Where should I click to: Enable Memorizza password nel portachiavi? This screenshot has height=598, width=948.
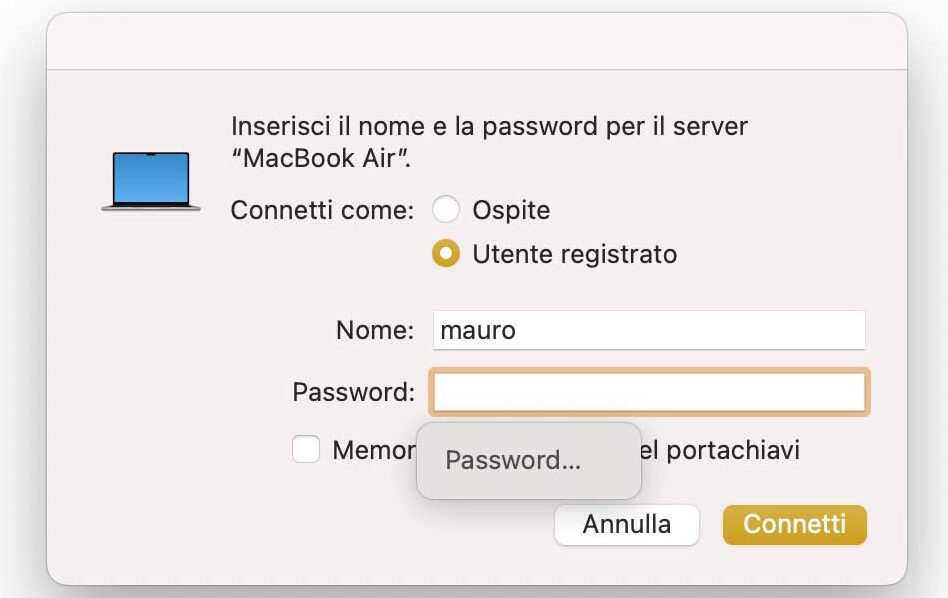[x=307, y=450]
